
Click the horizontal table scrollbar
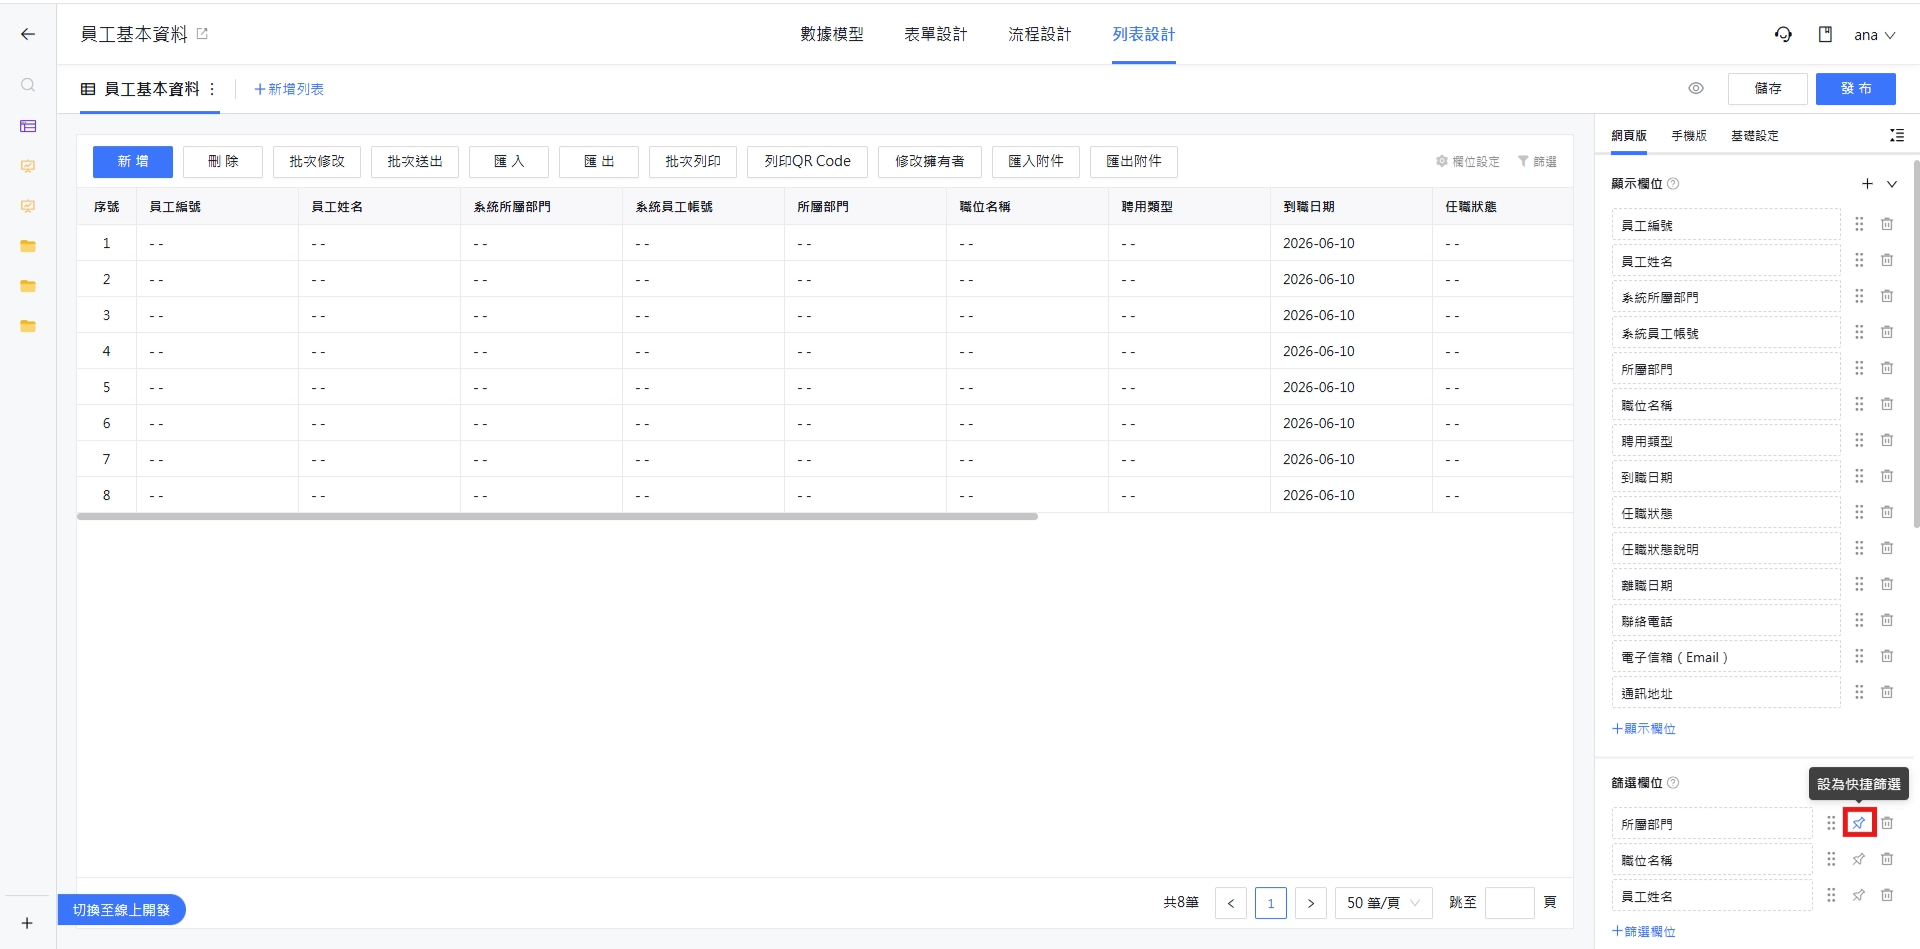[557, 517]
